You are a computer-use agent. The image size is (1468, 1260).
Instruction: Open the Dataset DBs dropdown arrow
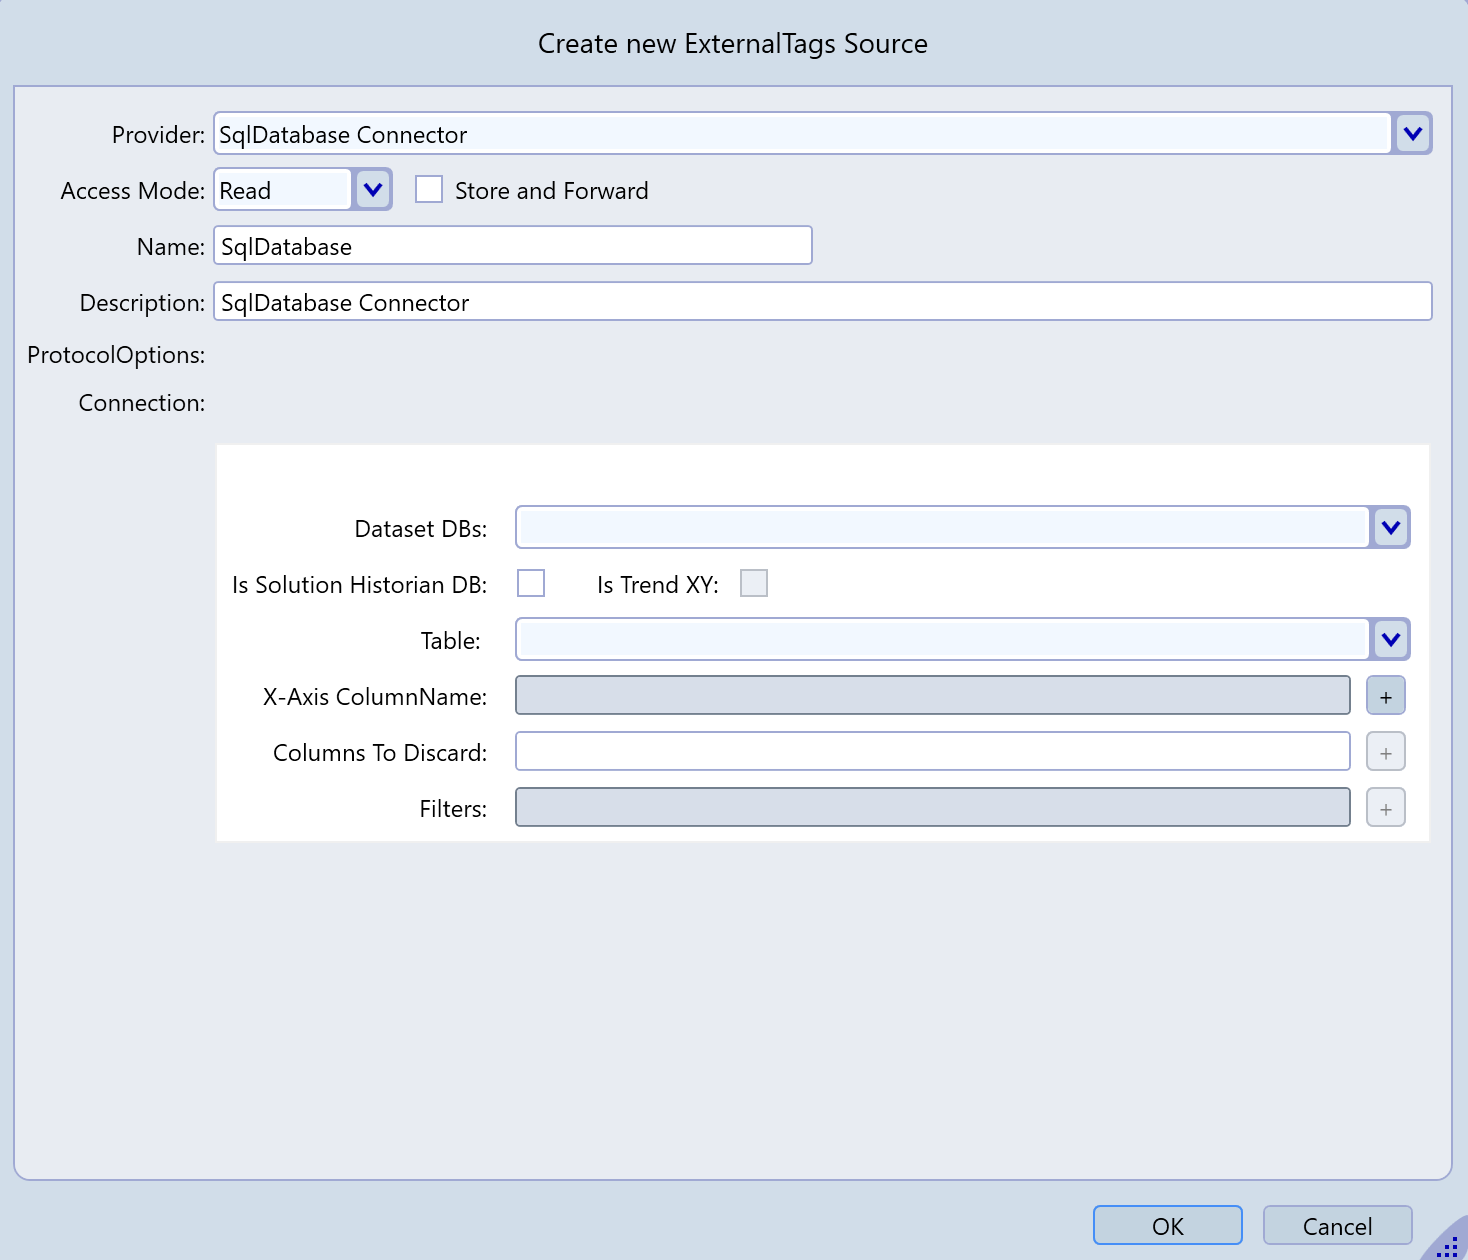click(1390, 528)
